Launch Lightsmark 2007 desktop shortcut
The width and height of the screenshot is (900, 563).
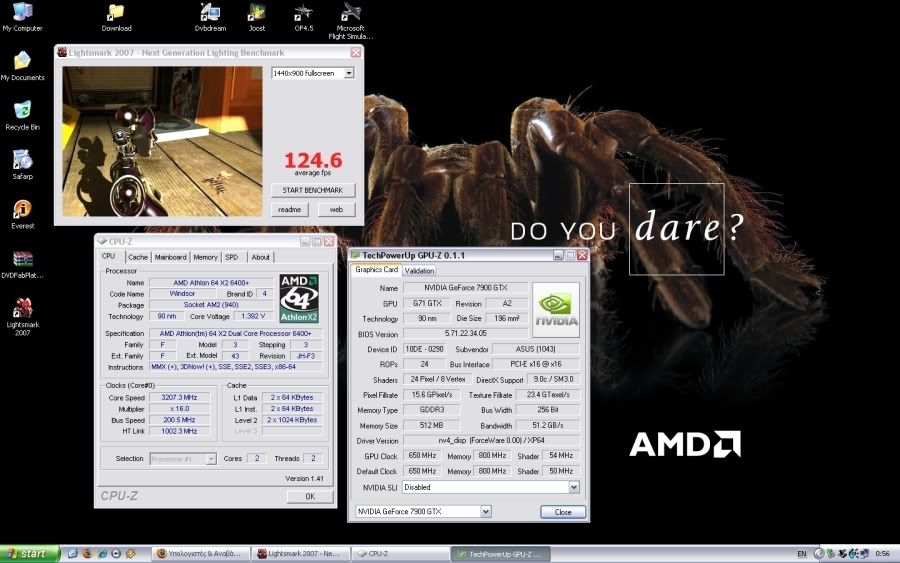[22, 316]
